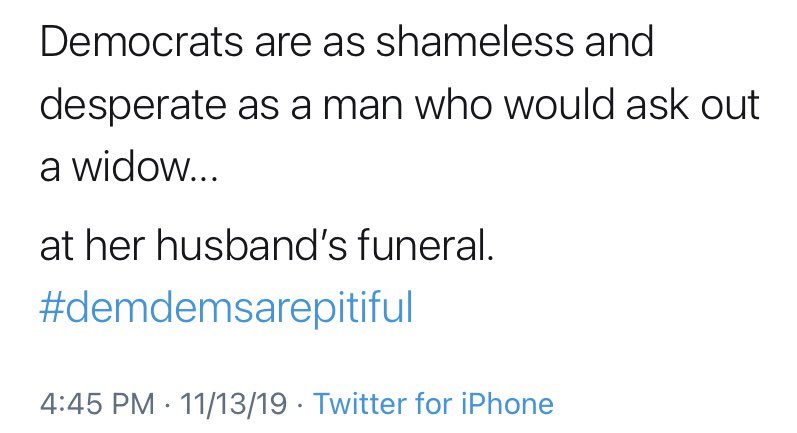
Task: Click the word Twitter in the source label
Action: [x=360, y=404]
